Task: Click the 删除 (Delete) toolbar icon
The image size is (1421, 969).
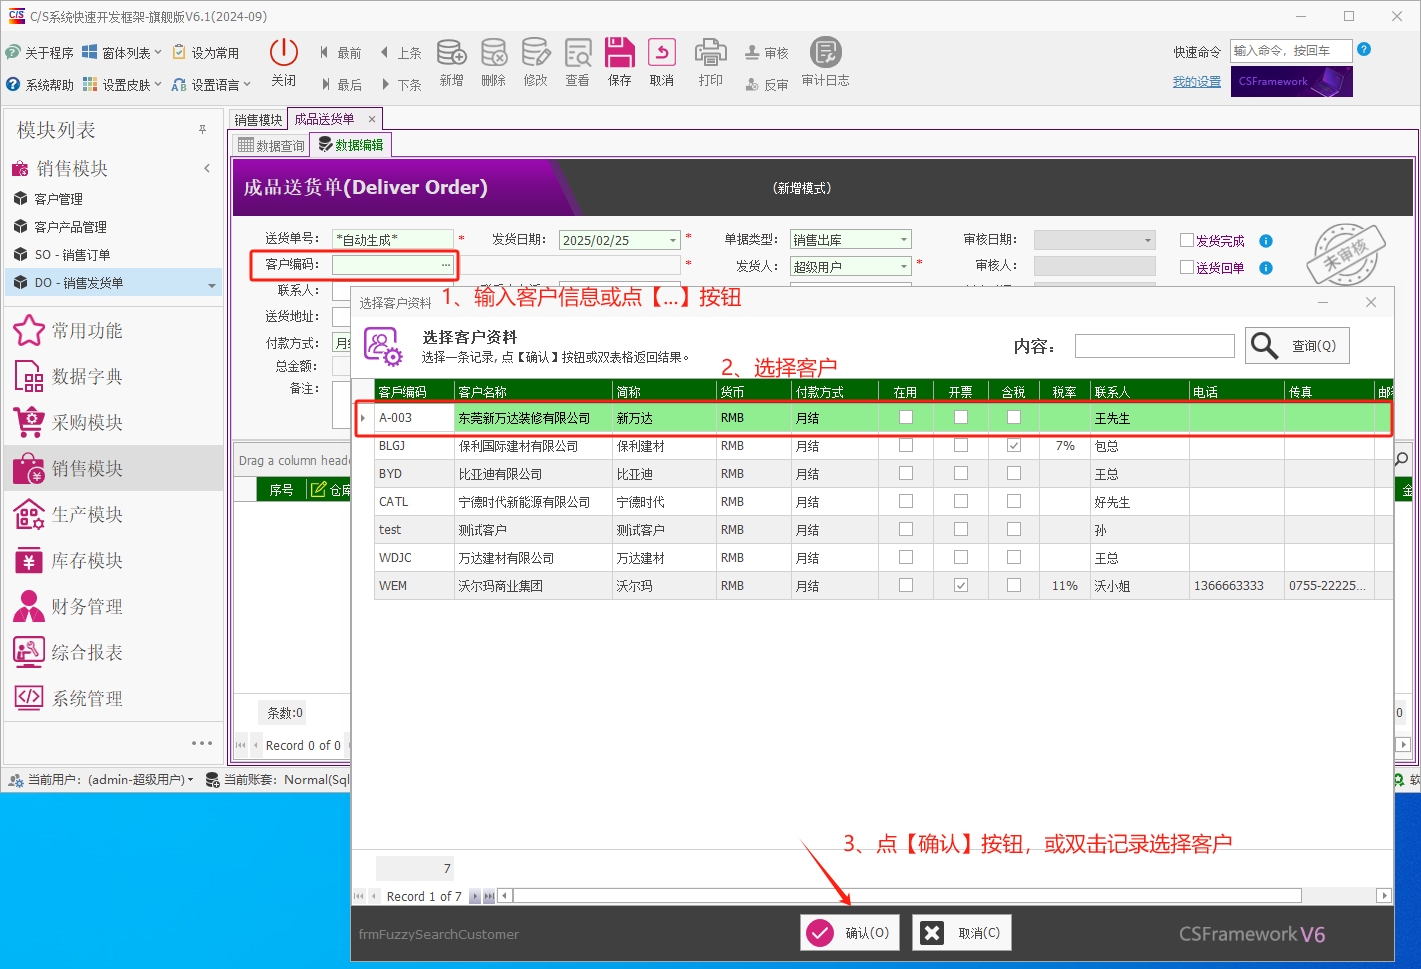Action: 493,62
